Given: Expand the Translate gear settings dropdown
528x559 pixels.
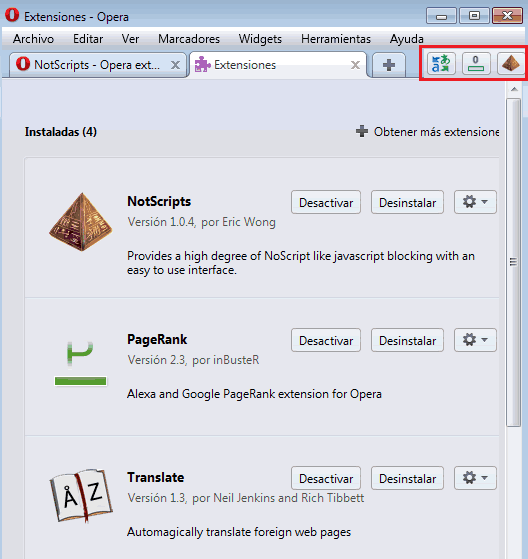Looking at the screenshot, I should (x=475, y=478).
